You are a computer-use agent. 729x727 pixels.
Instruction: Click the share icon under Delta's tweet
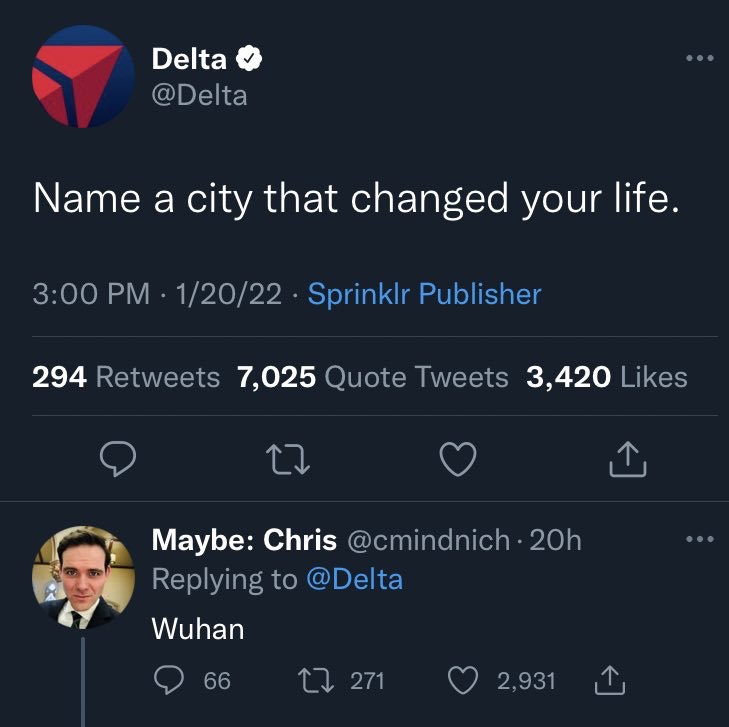(x=628, y=459)
